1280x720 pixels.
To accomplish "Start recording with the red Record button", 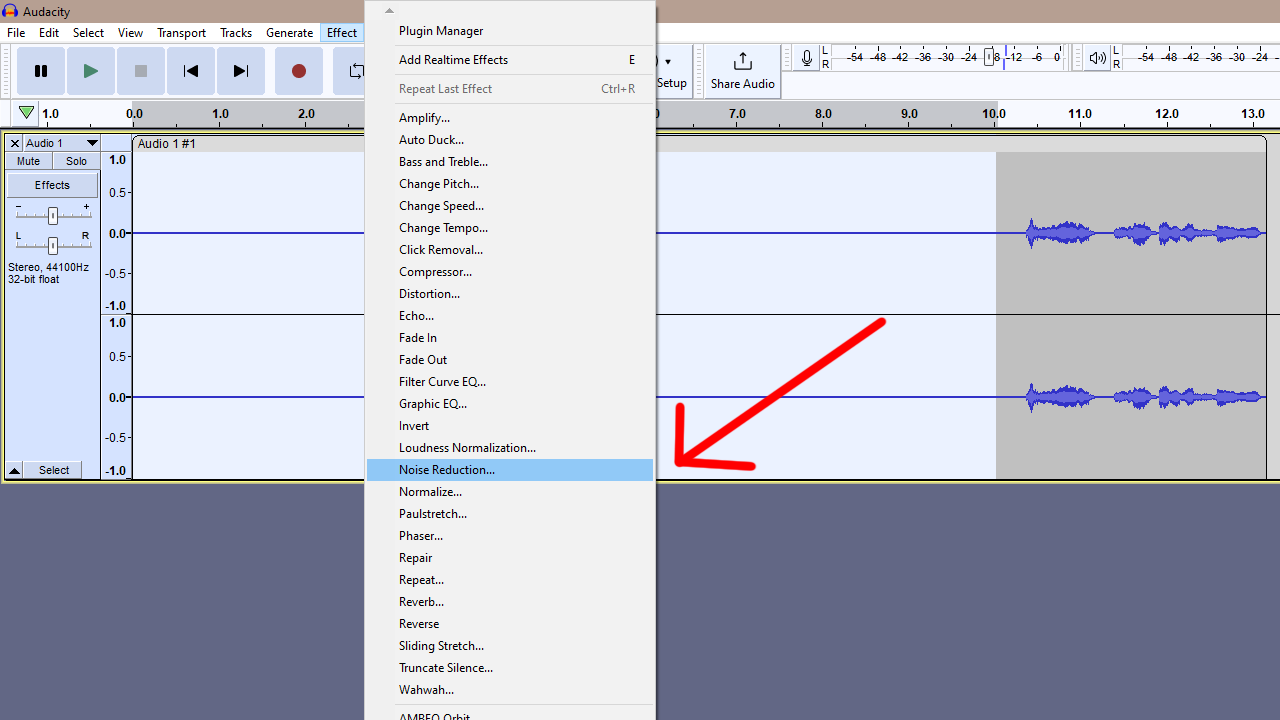I will click(x=299, y=71).
